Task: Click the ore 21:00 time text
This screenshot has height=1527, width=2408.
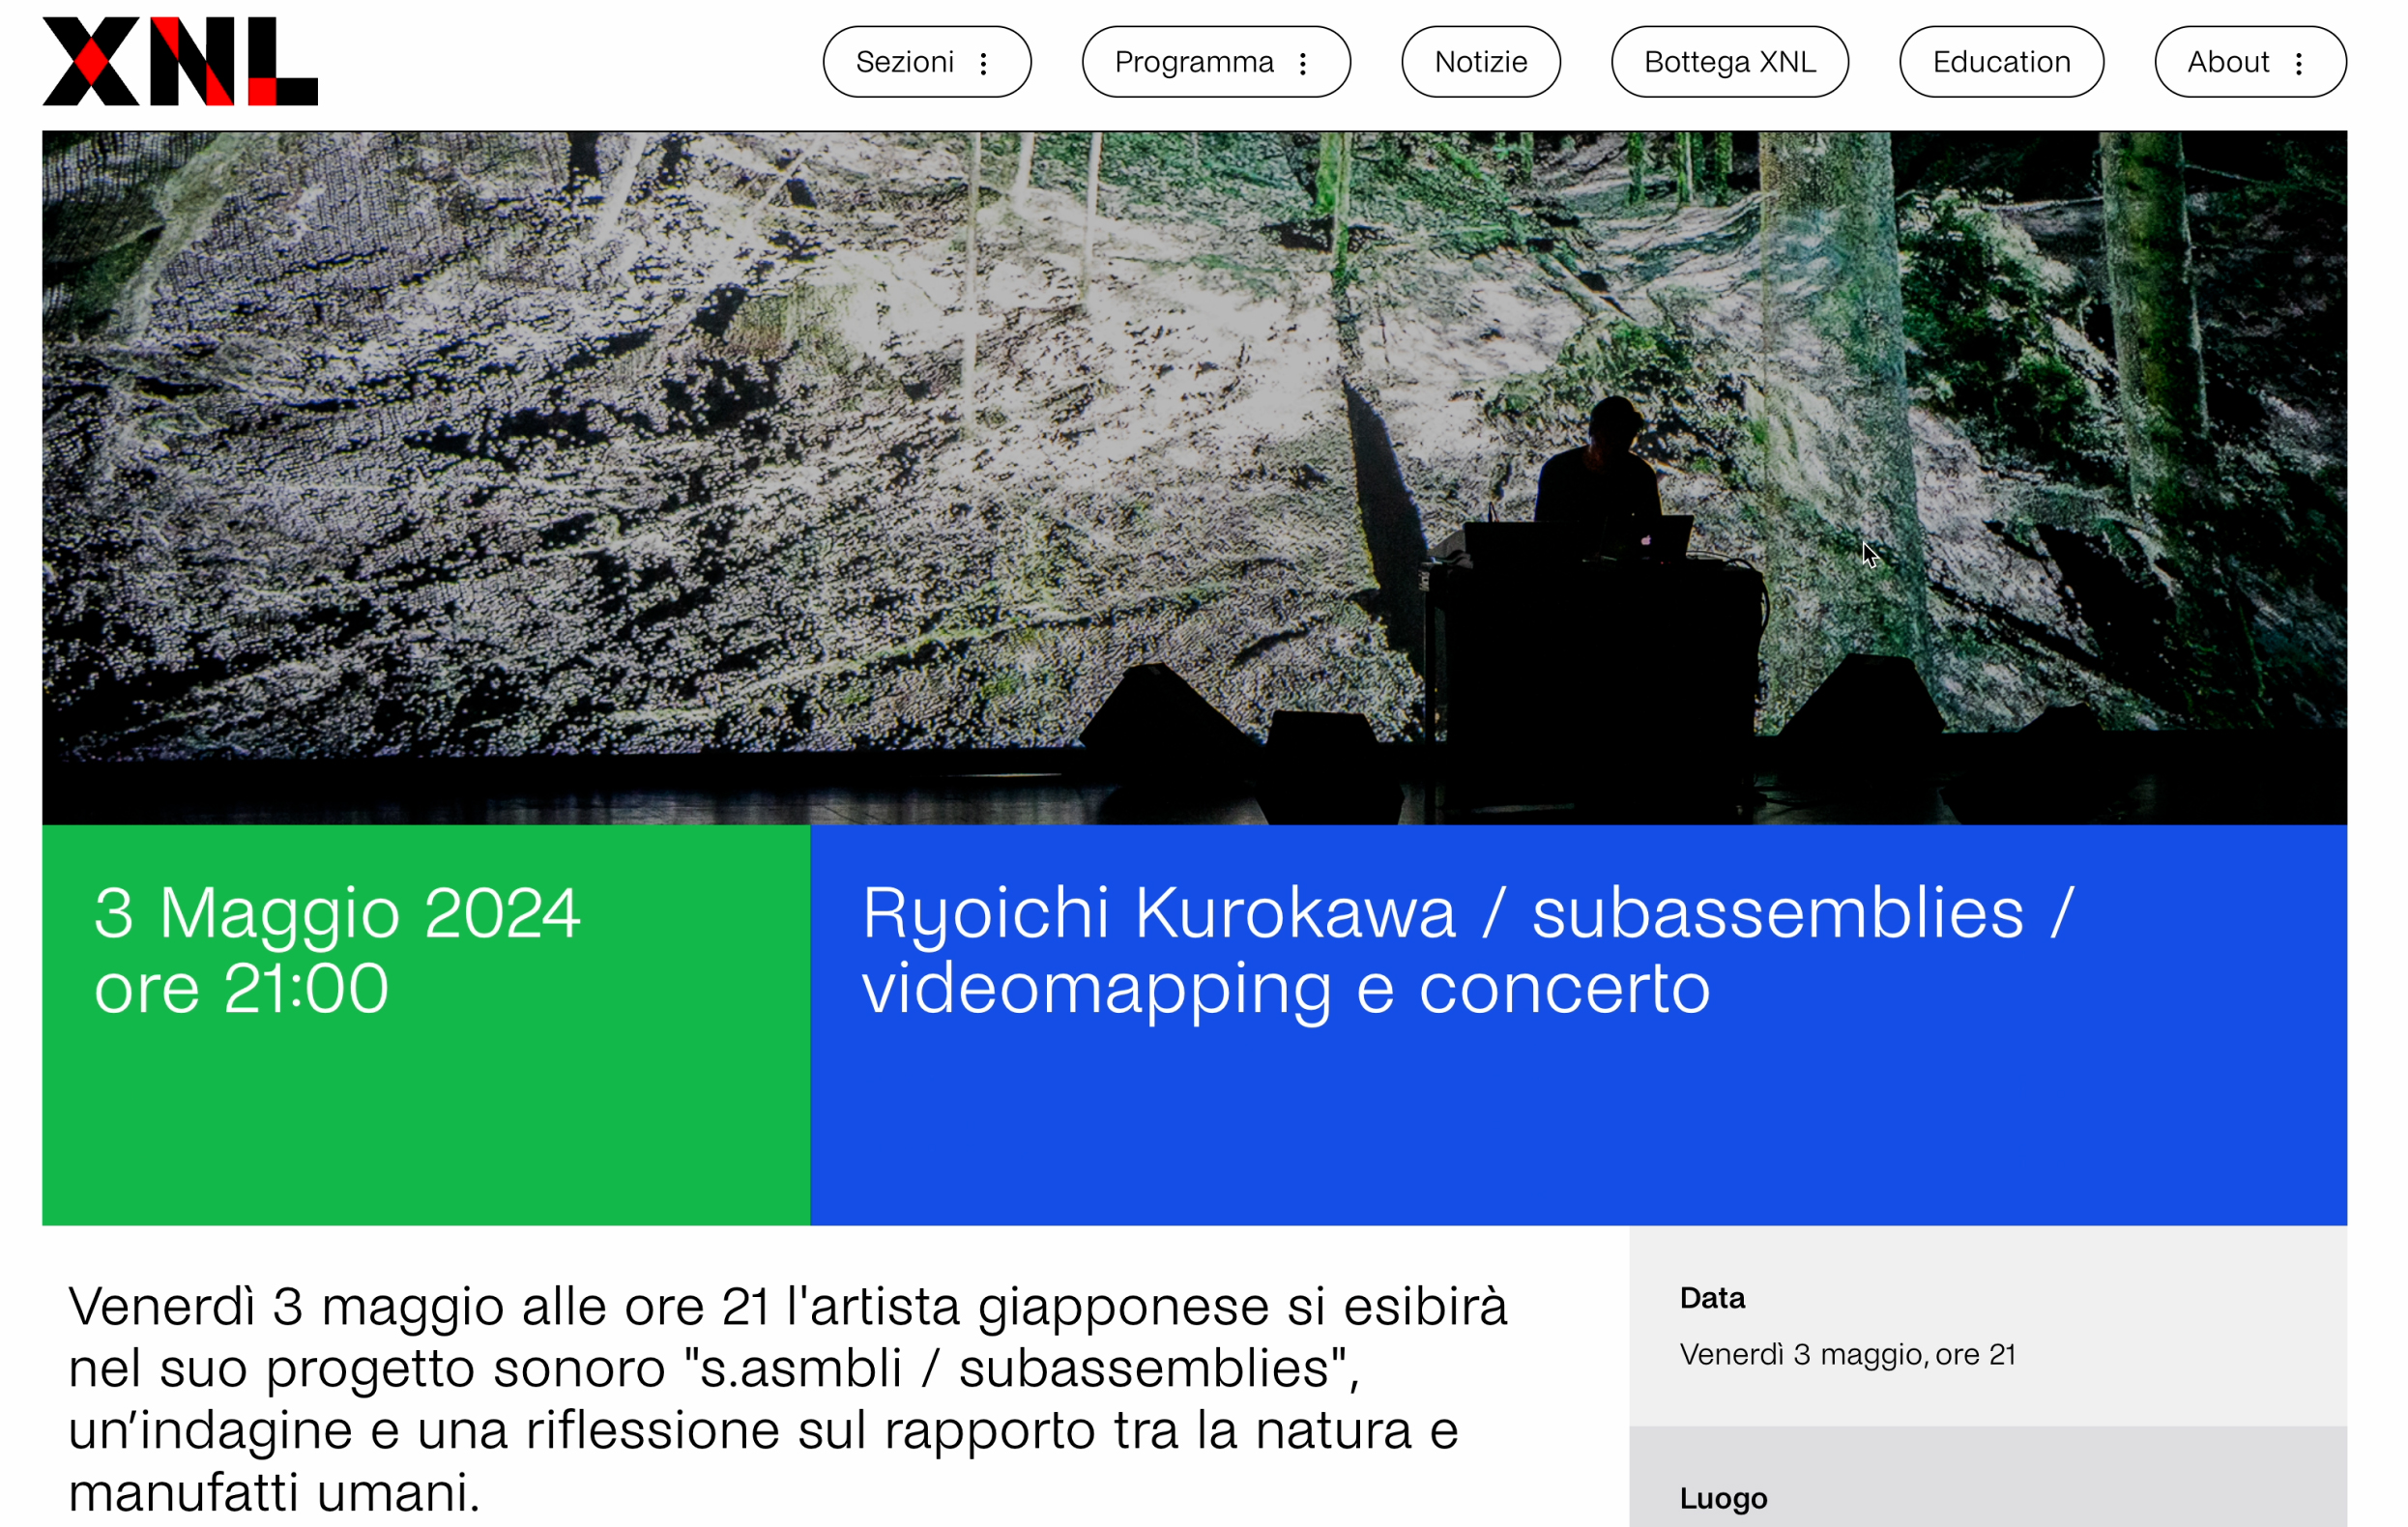Action: point(241,988)
